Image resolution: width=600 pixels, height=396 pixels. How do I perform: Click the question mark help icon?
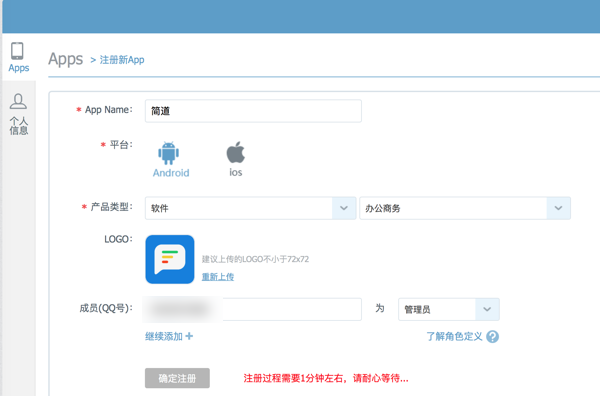coord(492,337)
